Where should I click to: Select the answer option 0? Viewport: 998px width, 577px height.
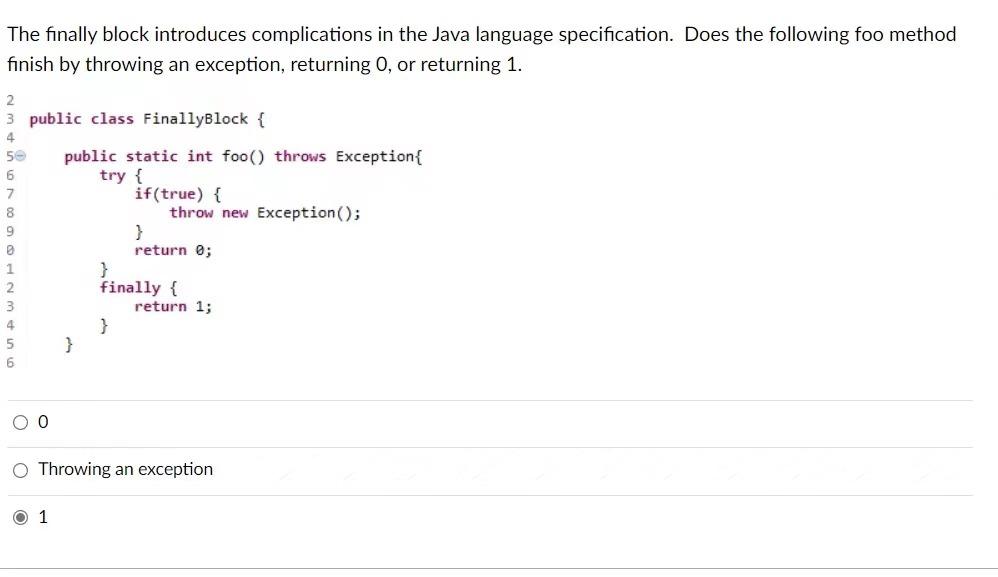[x=21, y=422]
